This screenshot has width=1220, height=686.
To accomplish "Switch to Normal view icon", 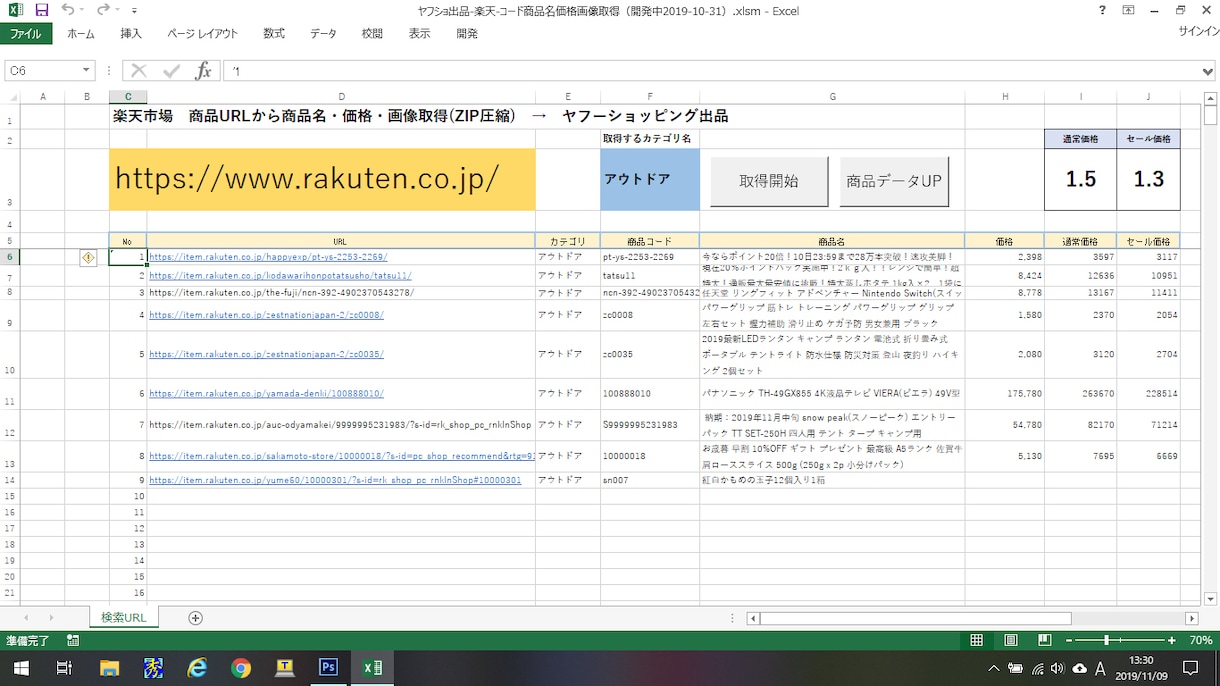I will [976, 640].
